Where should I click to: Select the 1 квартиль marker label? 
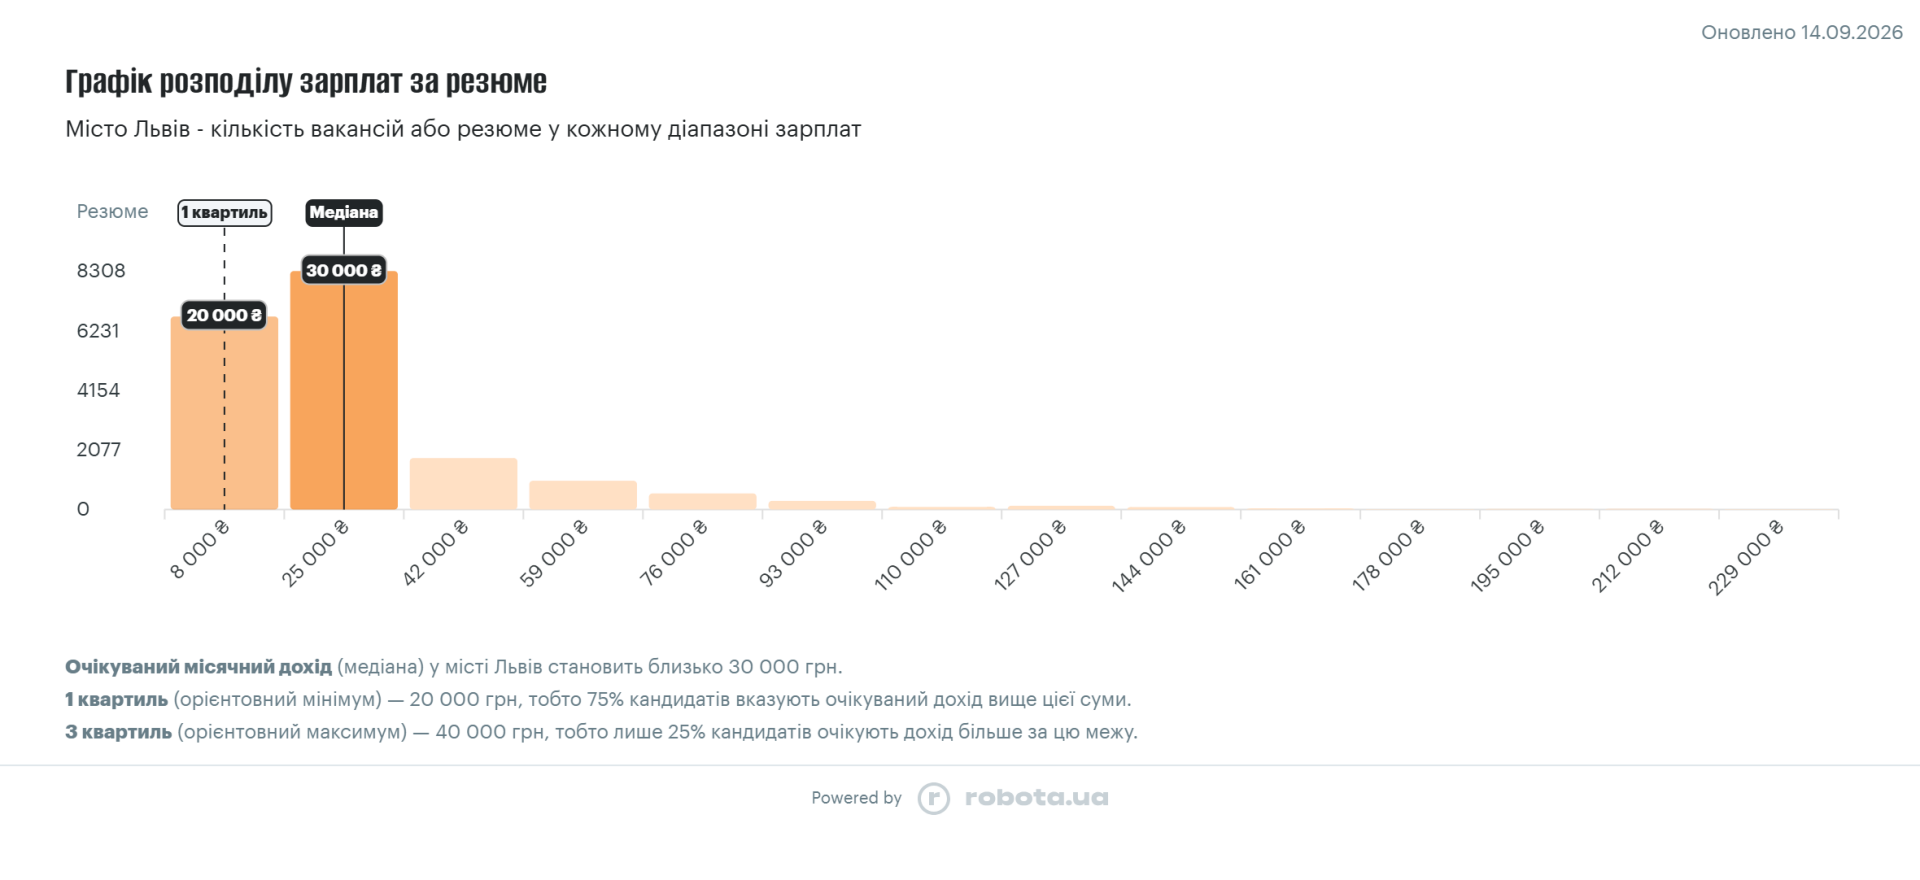[225, 212]
